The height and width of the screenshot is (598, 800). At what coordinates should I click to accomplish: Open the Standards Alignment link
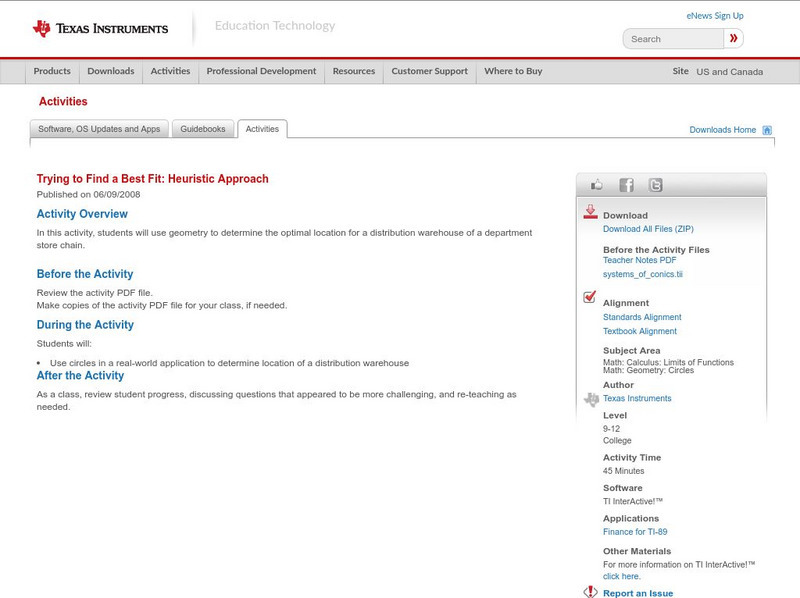[641, 317]
